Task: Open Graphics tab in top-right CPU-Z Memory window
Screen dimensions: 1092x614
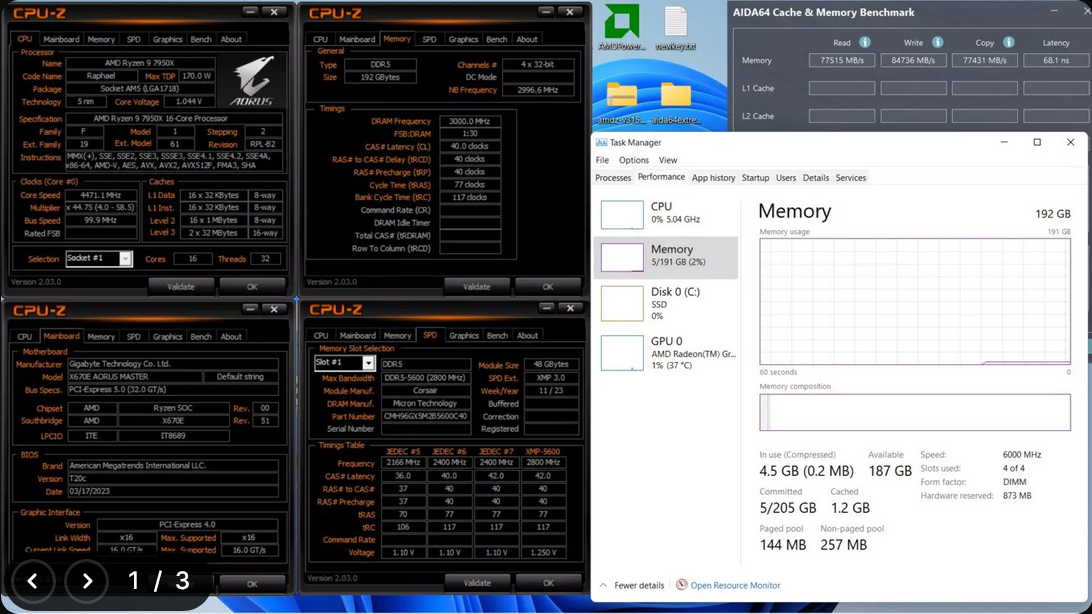Action: coord(463,40)
